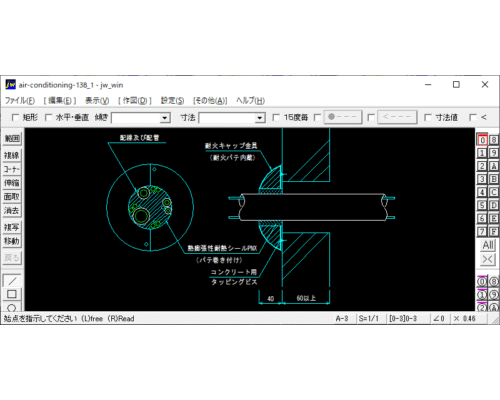Select the circle drawing tool
The image size is (500, 400).
tap(12, 307)
